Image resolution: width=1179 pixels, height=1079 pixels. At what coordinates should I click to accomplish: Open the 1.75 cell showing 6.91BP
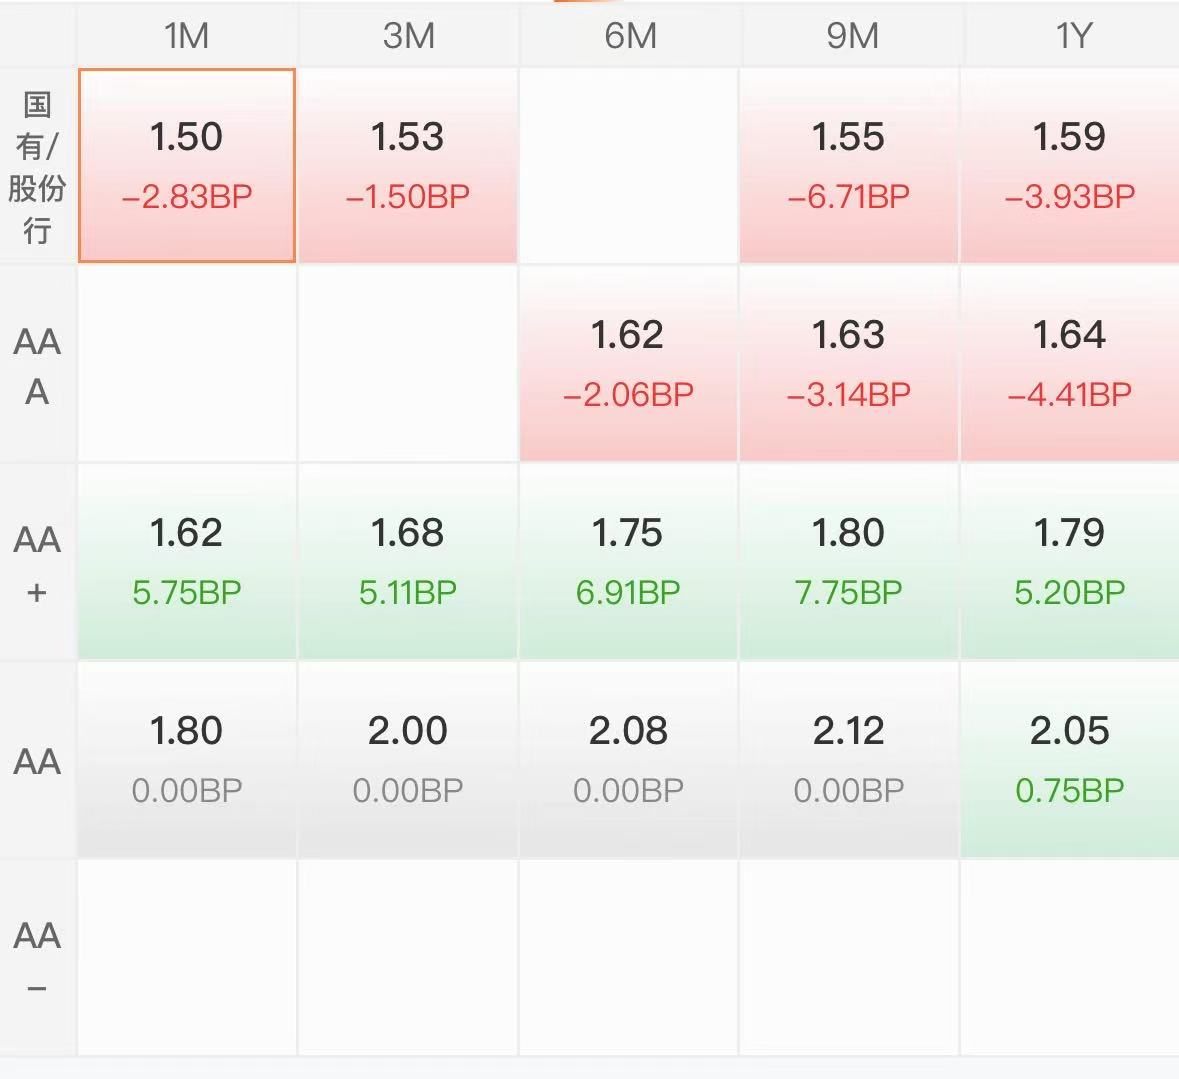(629, 562)
